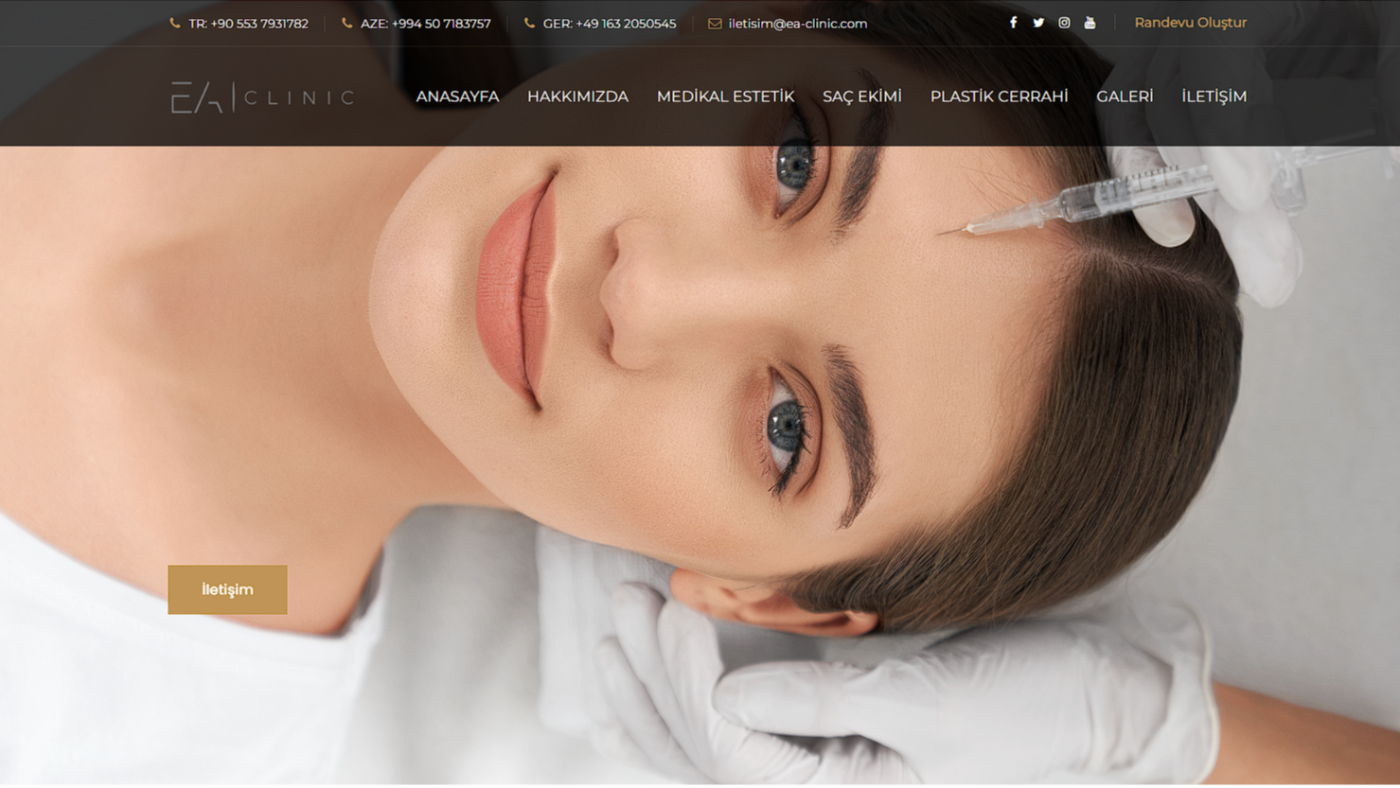Go to the ANASAYFA menu item
The height and width of the screenshot is (788, 1400).
tap(457, 97)
